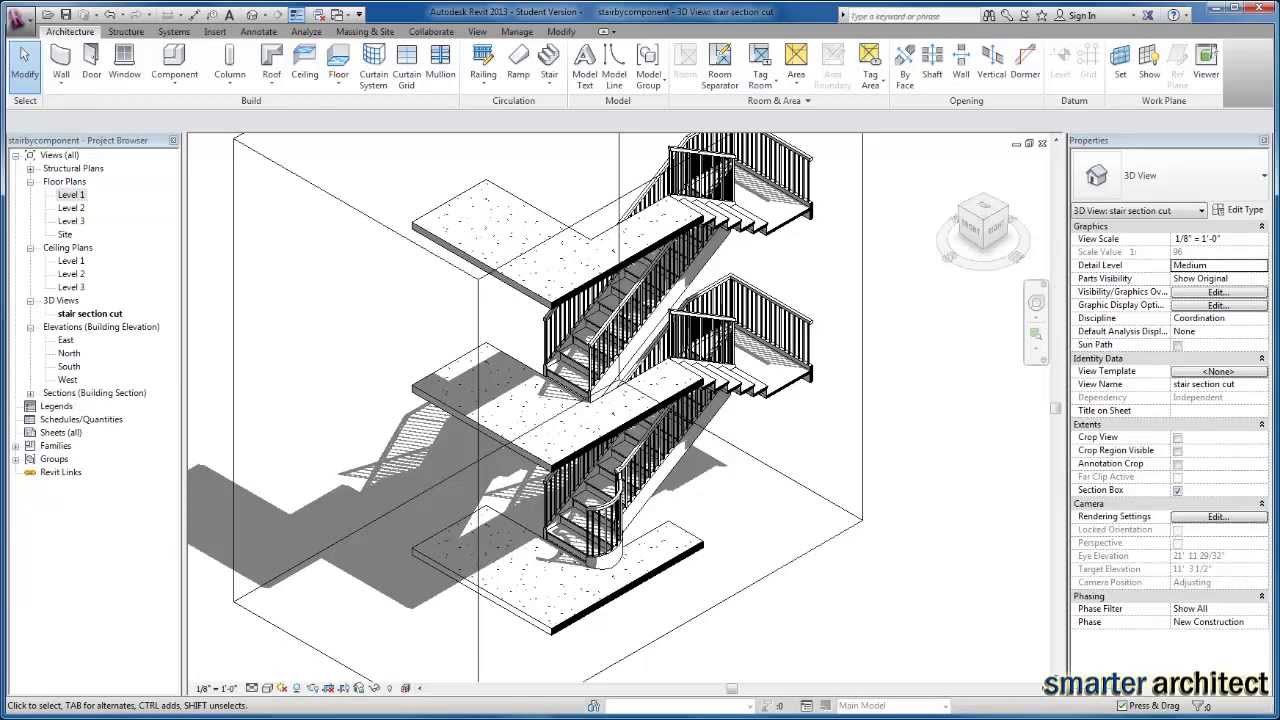Click the Door tool icon
1280x720 pixels.
(x=92, y=61)
